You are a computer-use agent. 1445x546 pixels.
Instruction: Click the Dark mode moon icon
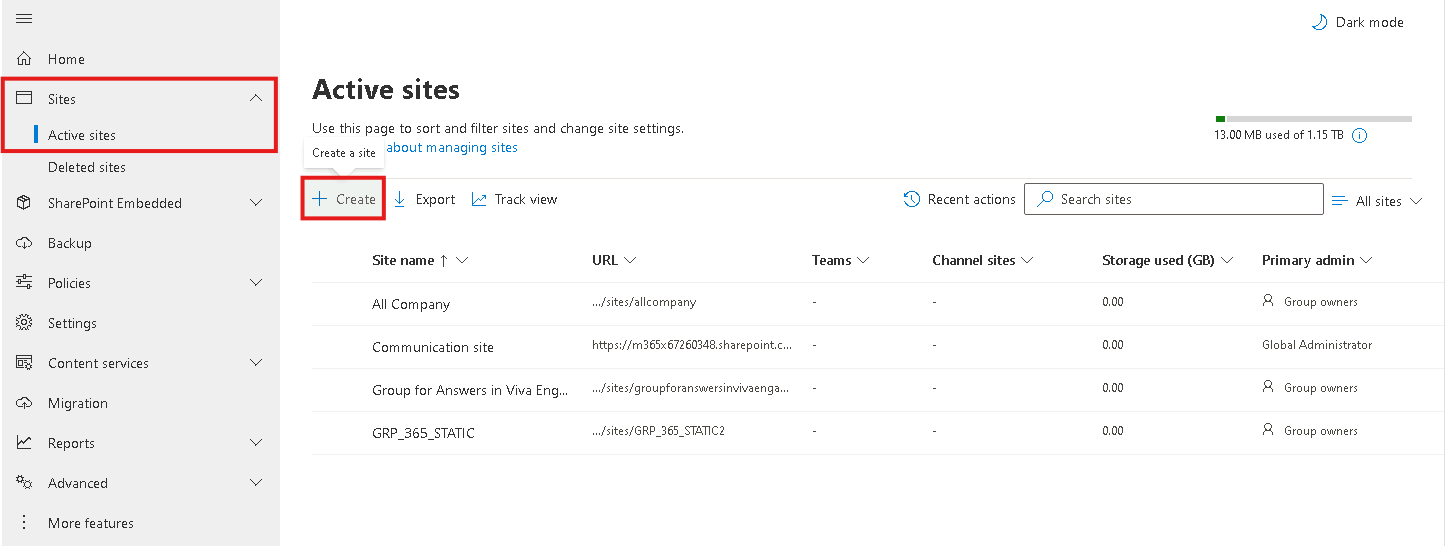1320,22
